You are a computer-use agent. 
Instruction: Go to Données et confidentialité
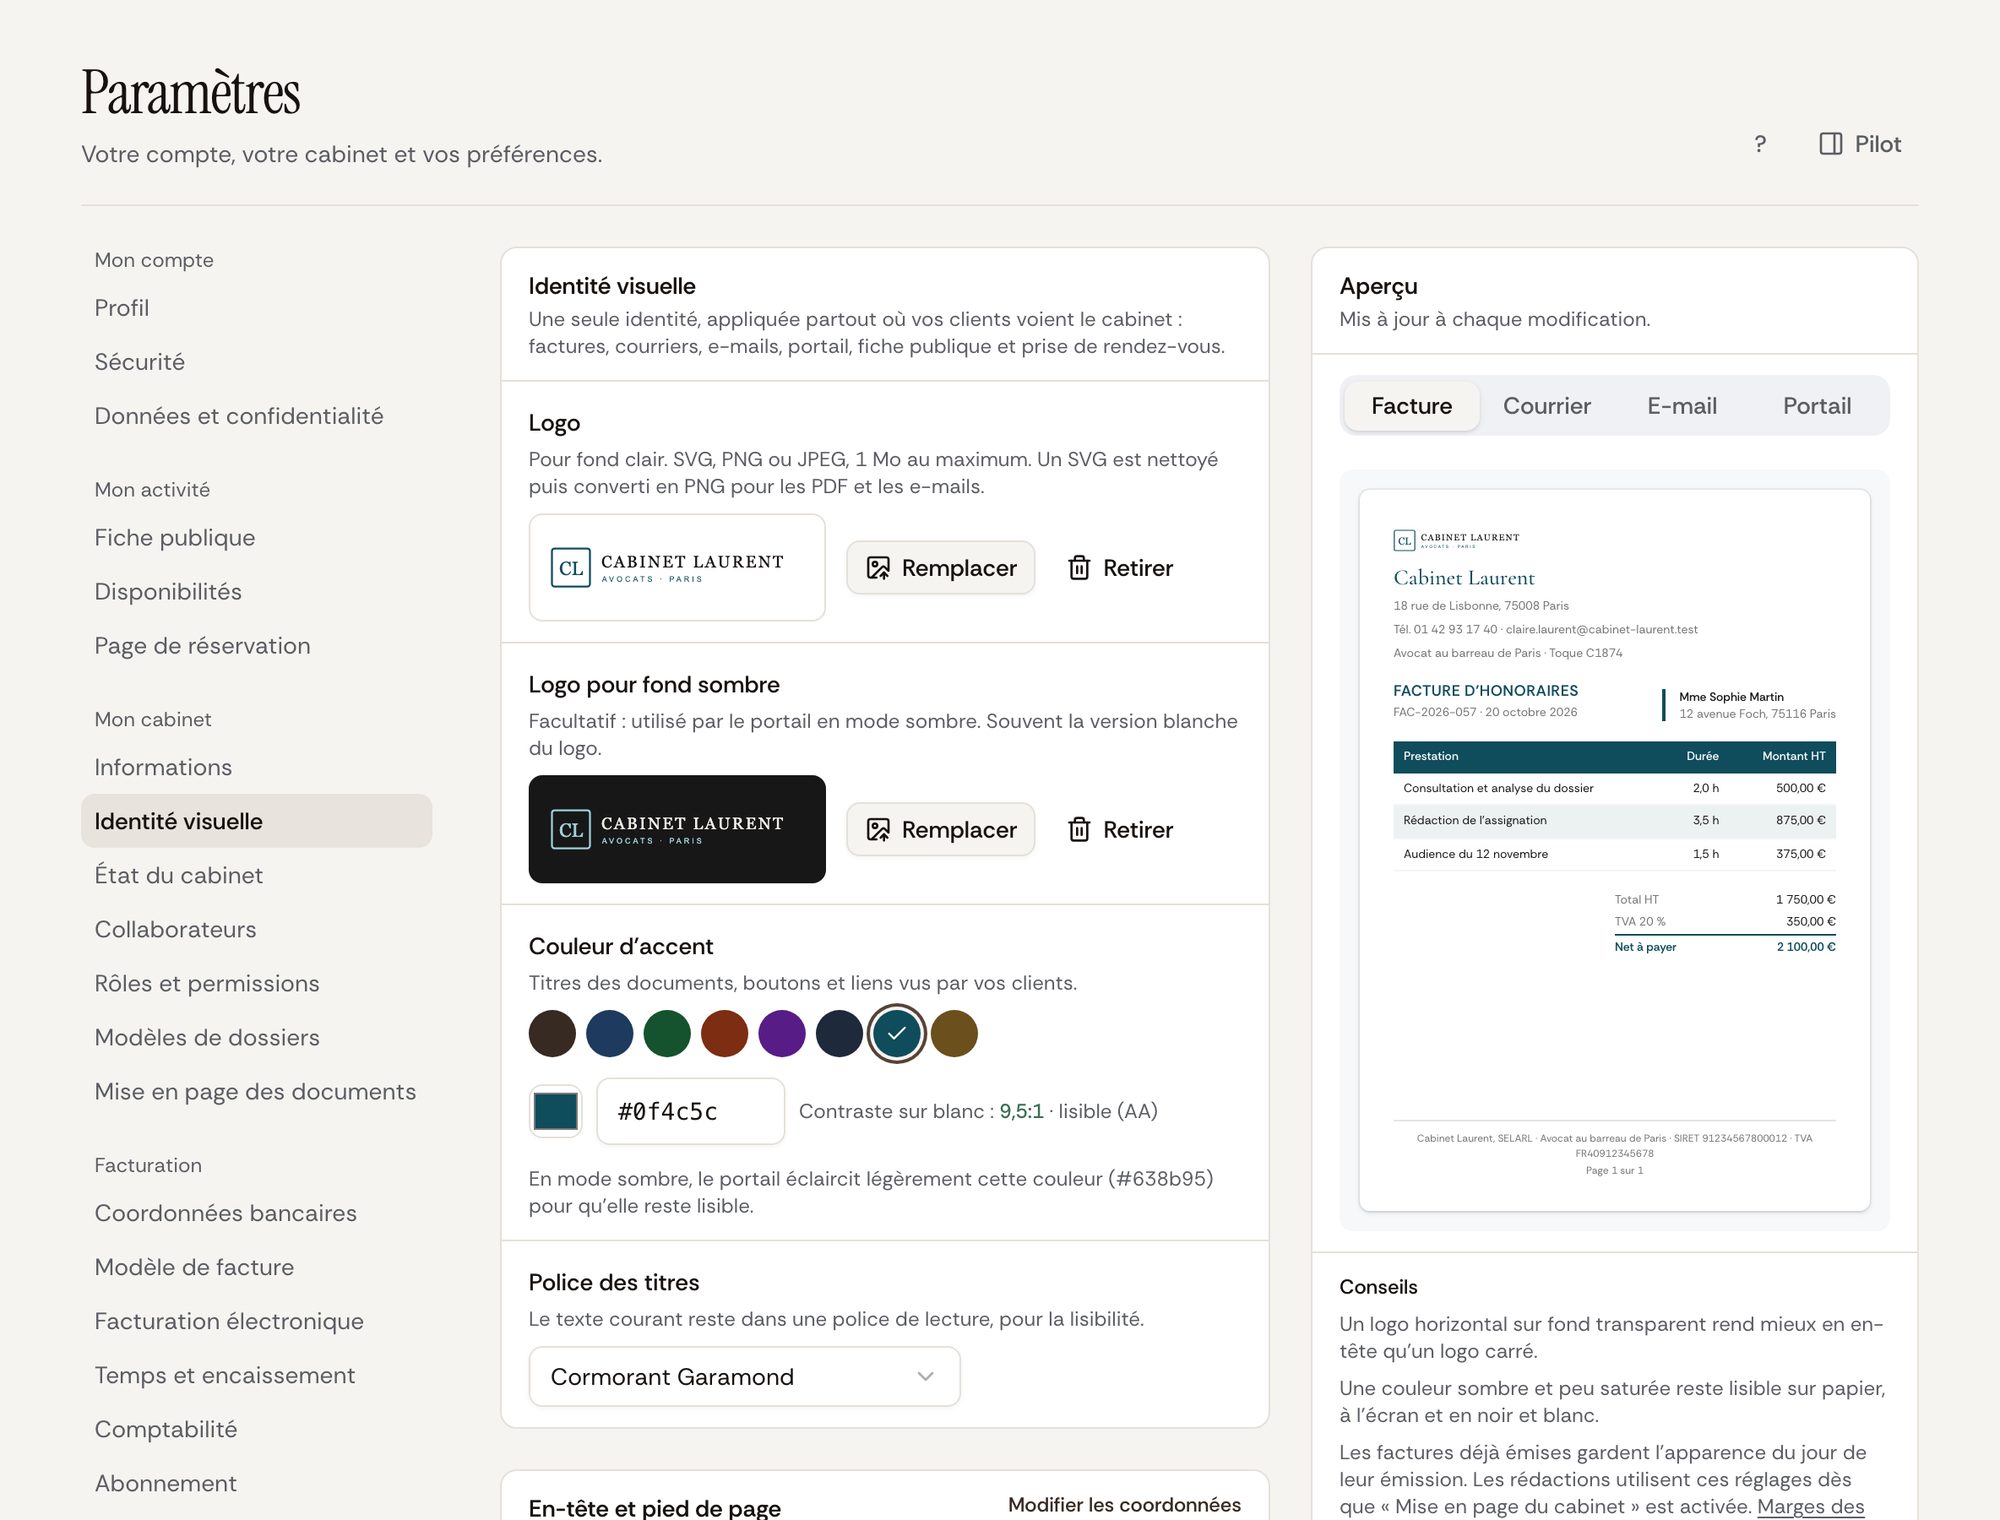pos(256,416)
